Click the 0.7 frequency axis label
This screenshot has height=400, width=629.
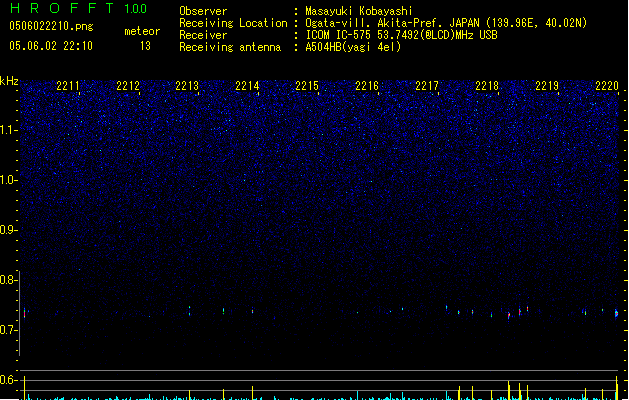(x=8, y=330)
